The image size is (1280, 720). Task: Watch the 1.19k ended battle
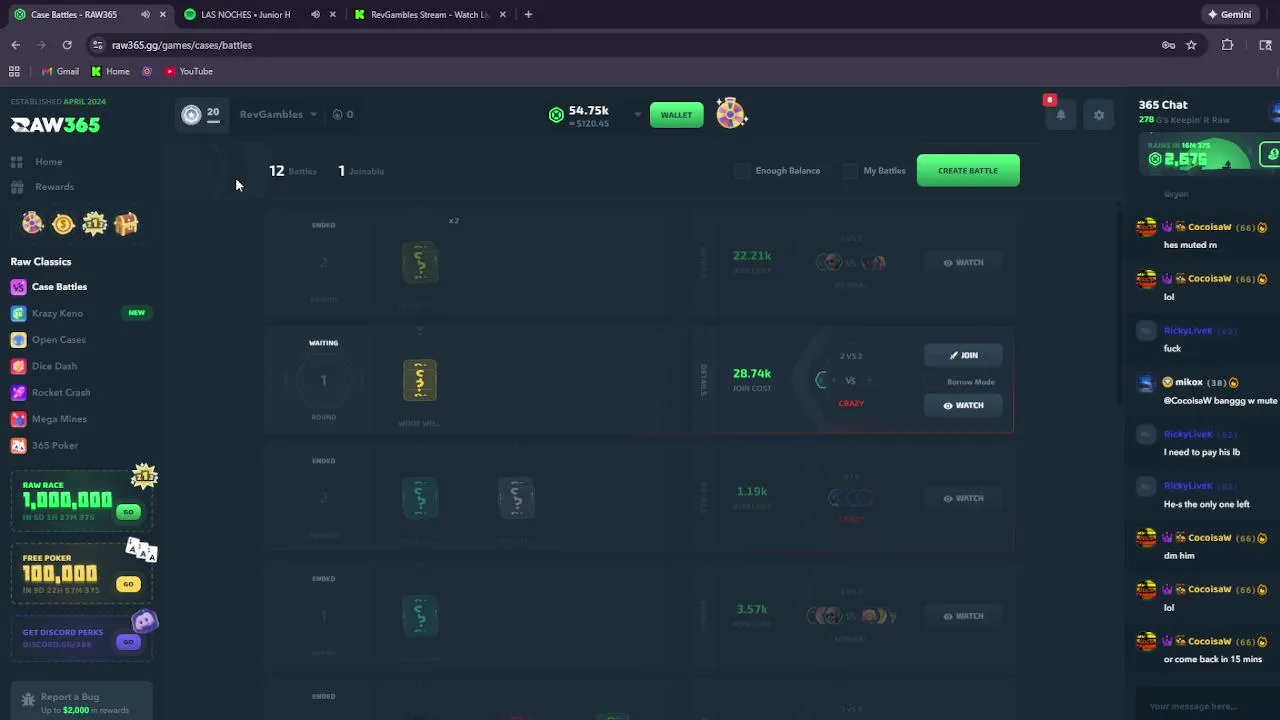tap(963, 498)
